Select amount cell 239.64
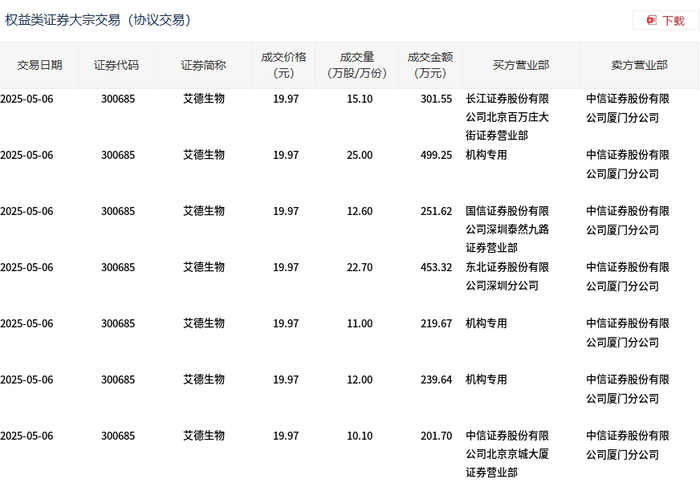This screenshot has height=483, width=700. [x=436, y=380]
